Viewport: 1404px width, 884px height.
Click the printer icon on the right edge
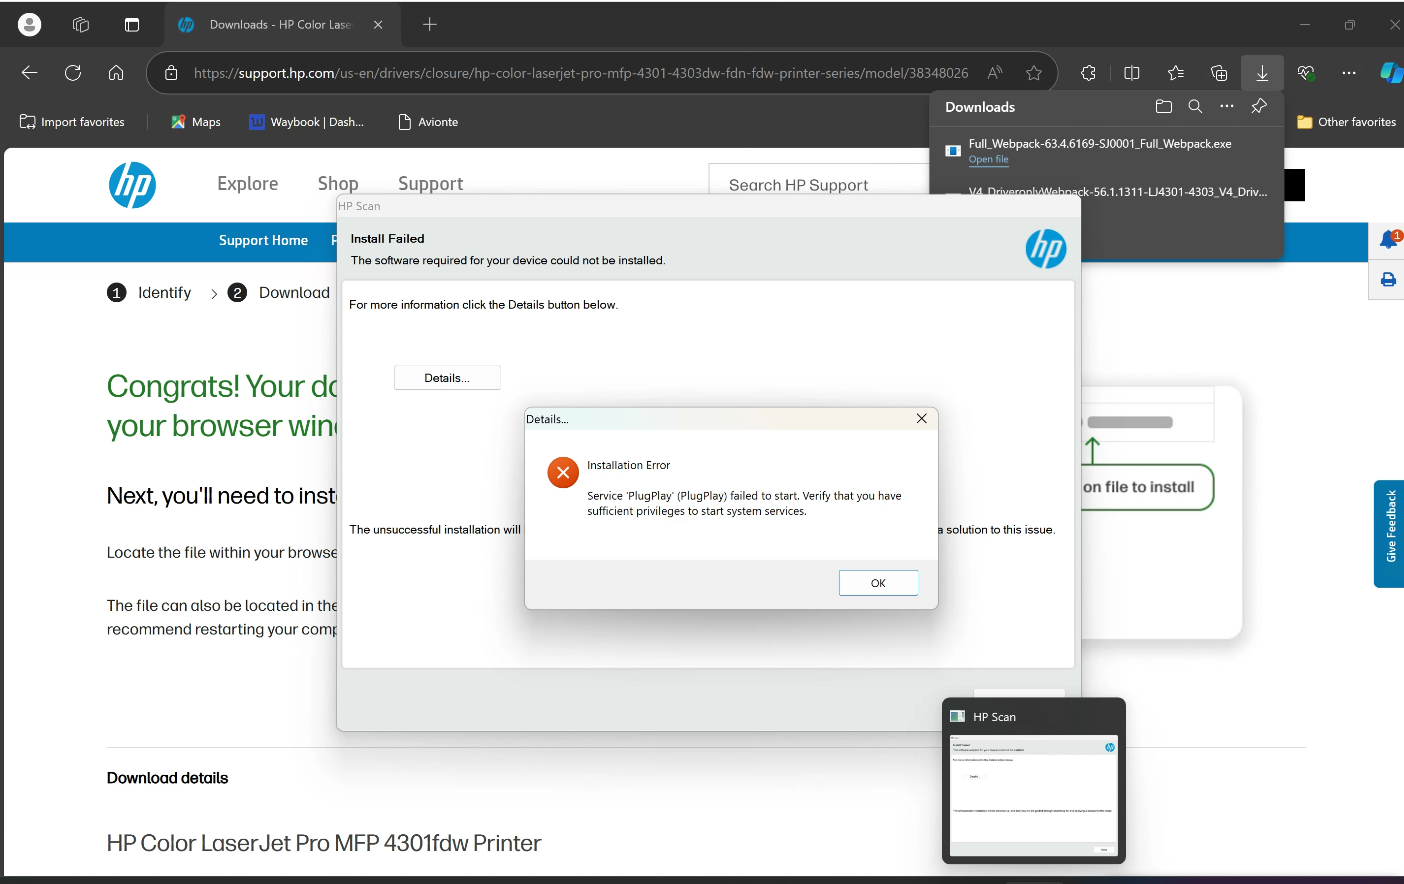point(1387,280)
